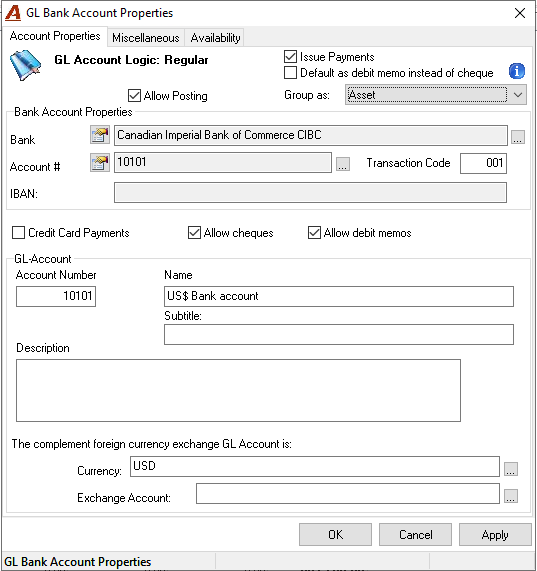
Task: Browse banks with ellipsis button beside Bank field
Action: click(x=518, y=137)
